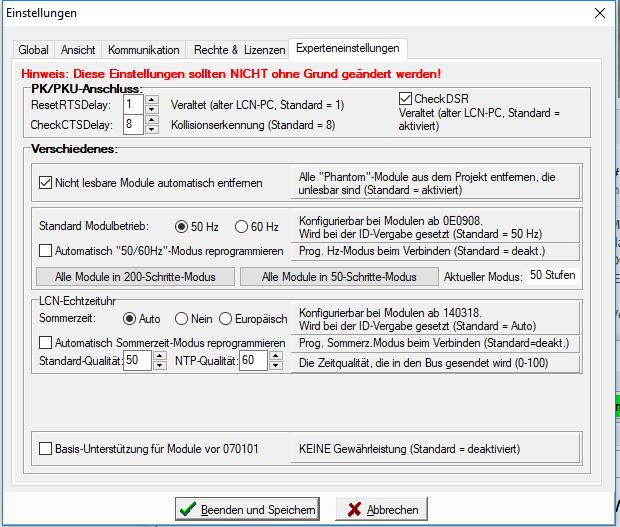Enable Automatisch Sommerzeit-Modus reprogrammieren checkbox
620x527 pixels.
pos(45,343)
